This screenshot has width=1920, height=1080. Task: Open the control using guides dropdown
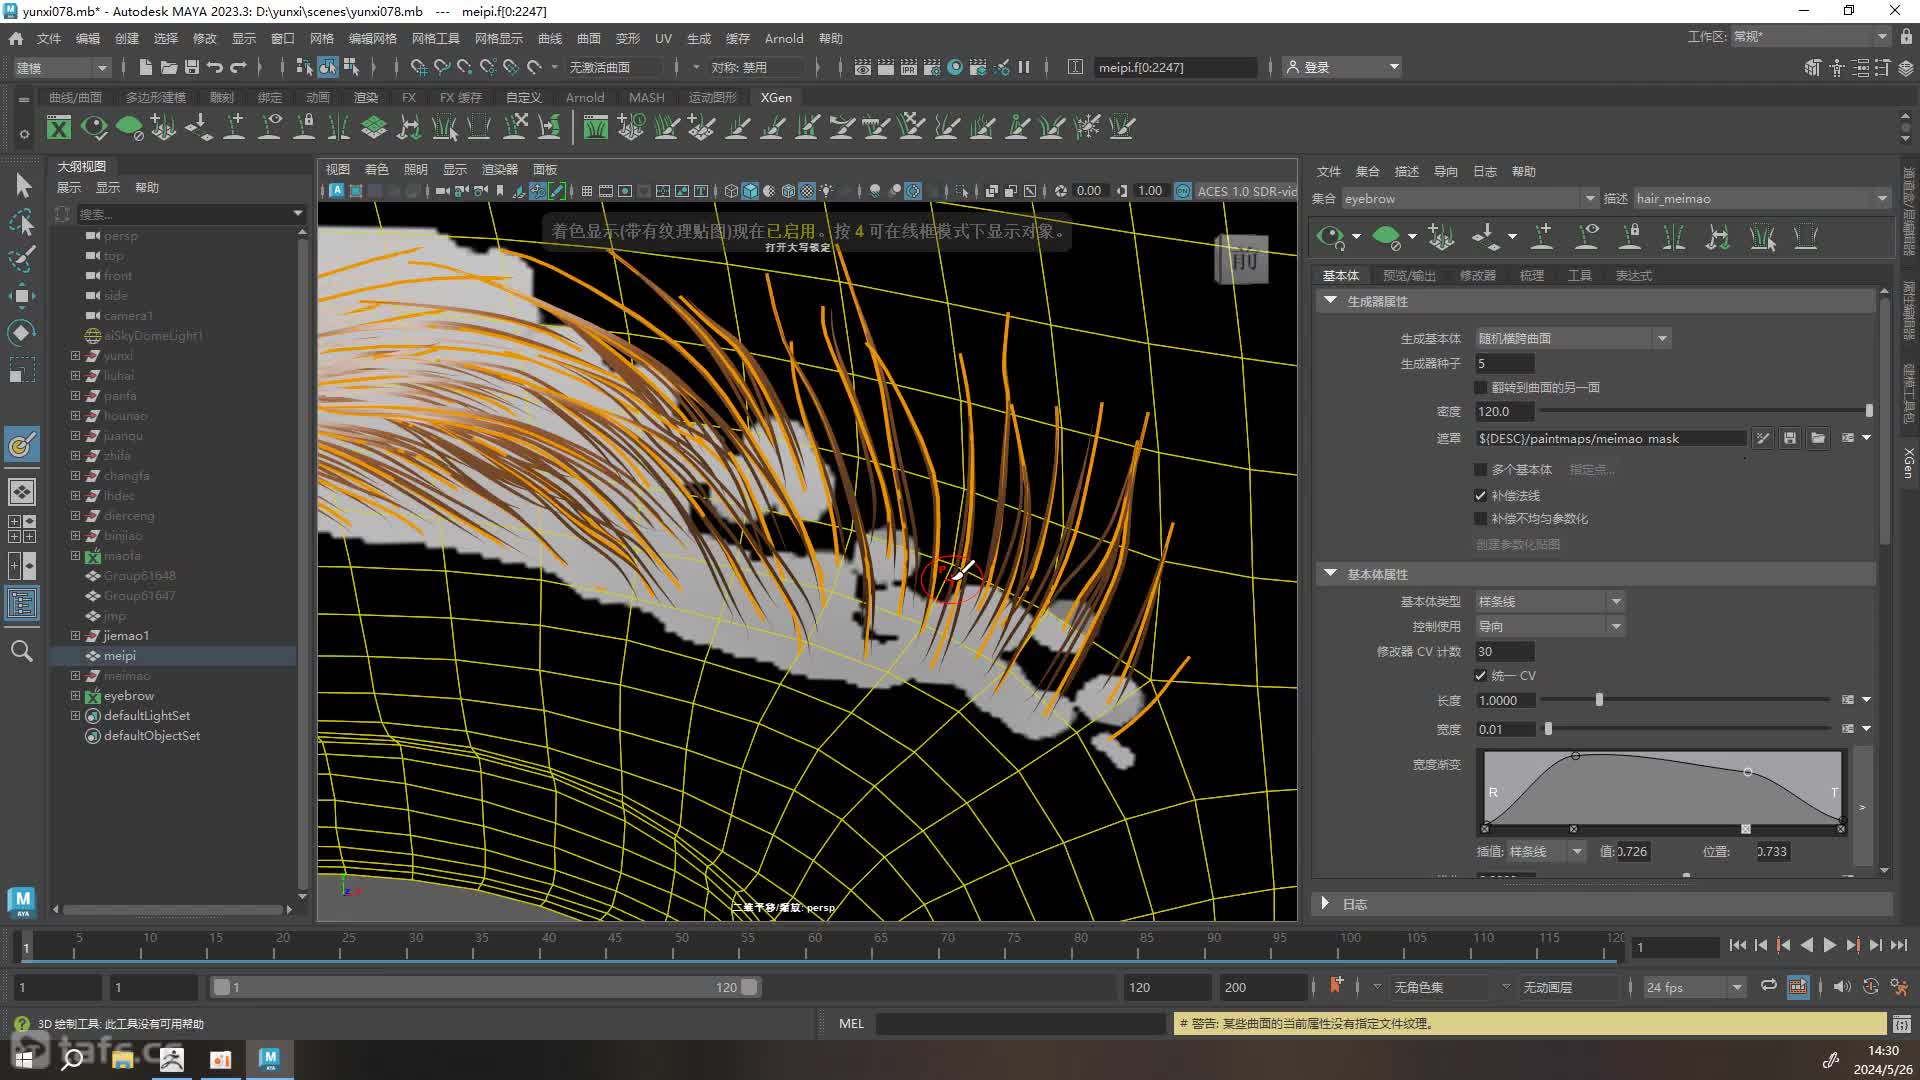pyautogui.click(x=1550, y=626)
